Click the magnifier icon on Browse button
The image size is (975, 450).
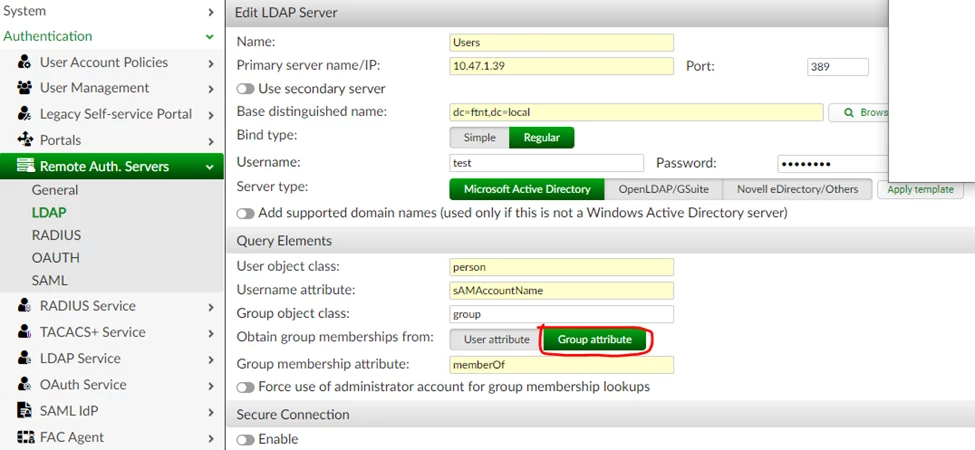point(849,112)
